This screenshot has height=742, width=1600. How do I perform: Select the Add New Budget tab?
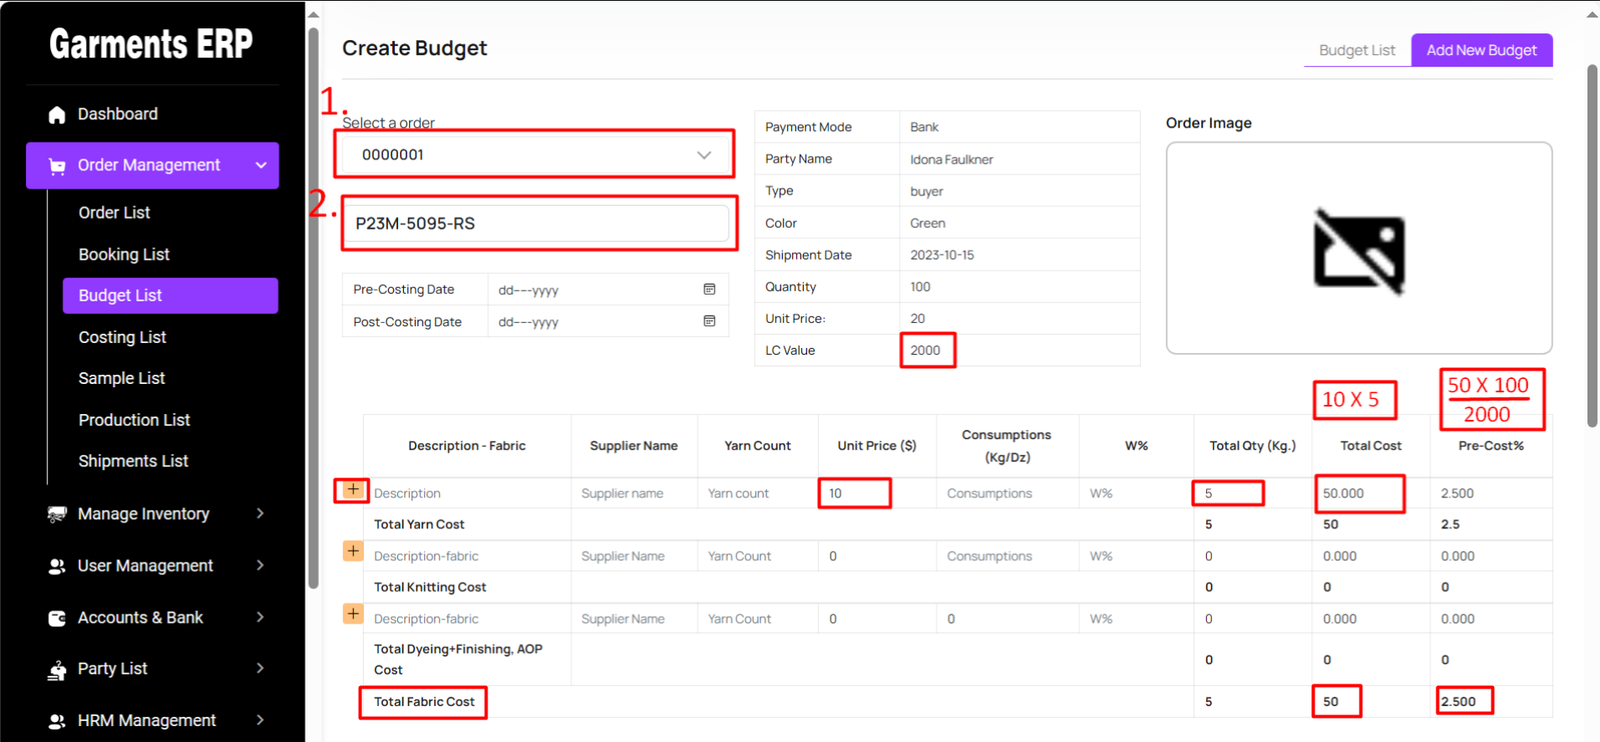point(1481,50)
